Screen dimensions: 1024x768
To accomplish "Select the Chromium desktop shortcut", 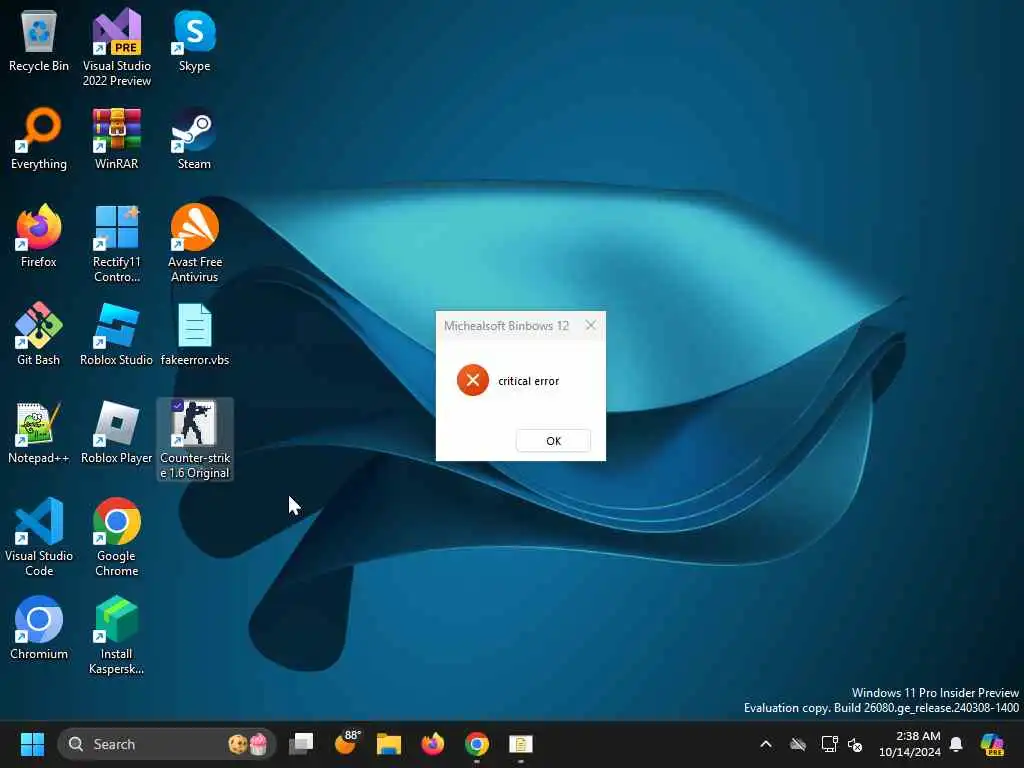I will [39, 628].
